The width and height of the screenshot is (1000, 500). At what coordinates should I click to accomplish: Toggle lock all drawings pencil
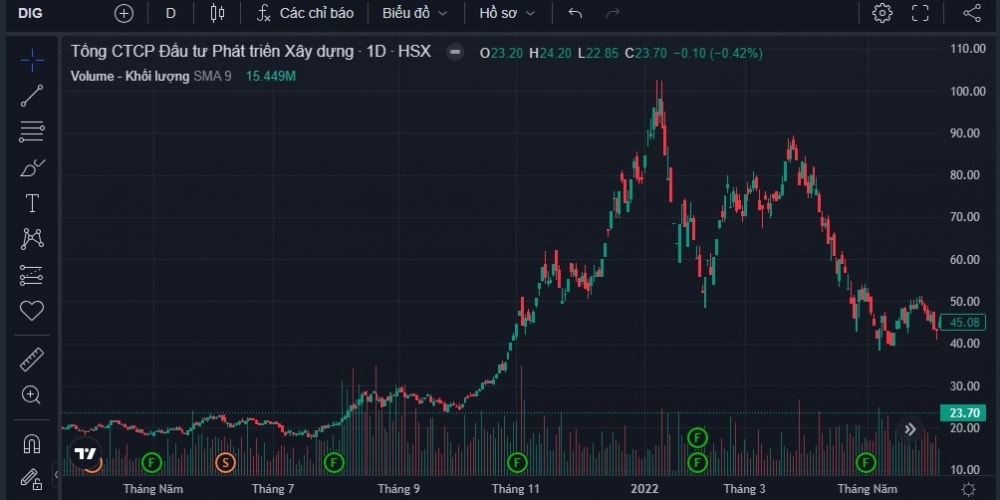pos(31,478)
